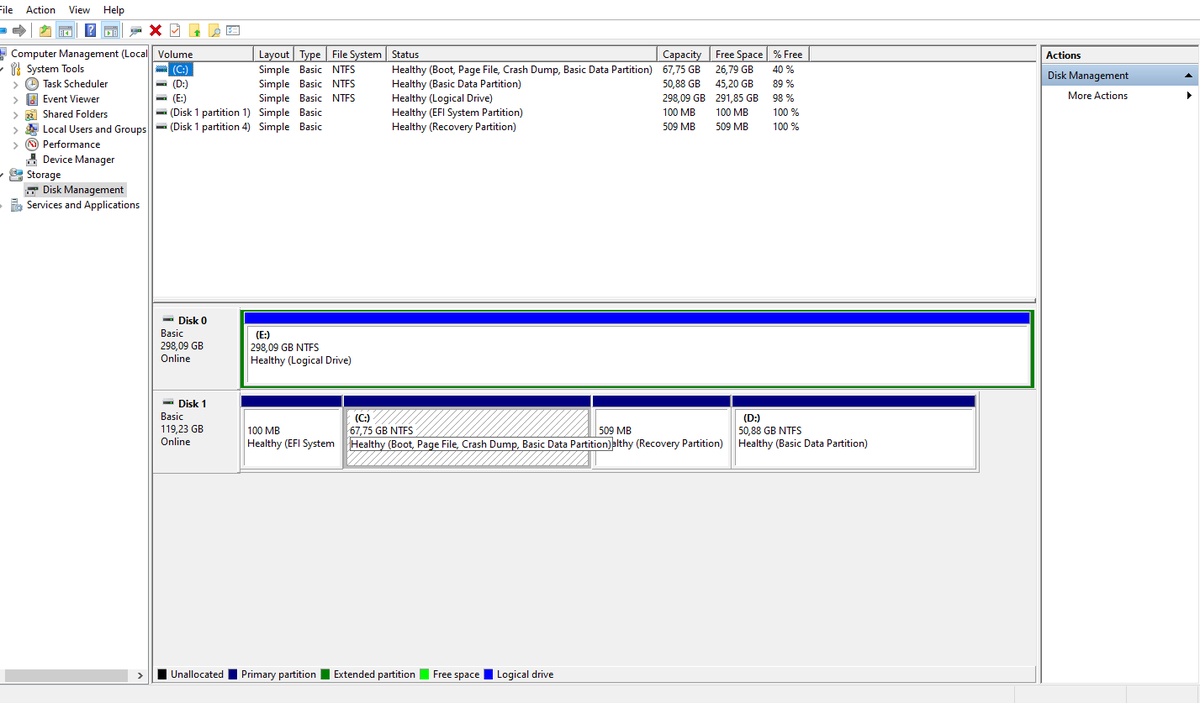This screenshot has height=703, width=1200.
Task: Sort by Free Space column header
Action: pyautogui.click(x=739, y=54)
